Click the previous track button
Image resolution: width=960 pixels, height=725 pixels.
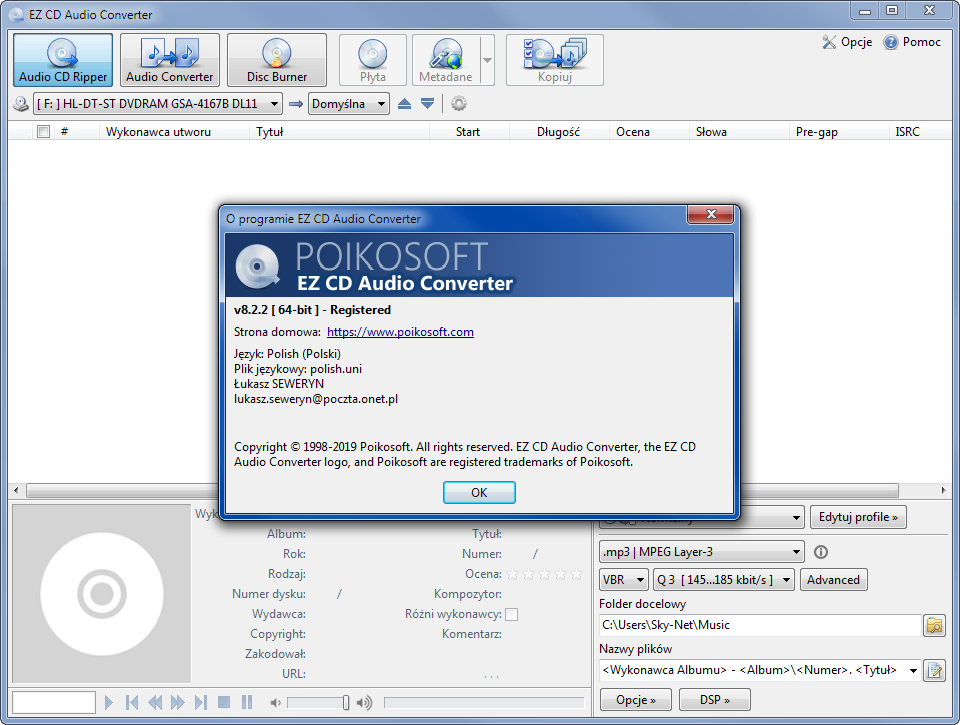point(132,702)
